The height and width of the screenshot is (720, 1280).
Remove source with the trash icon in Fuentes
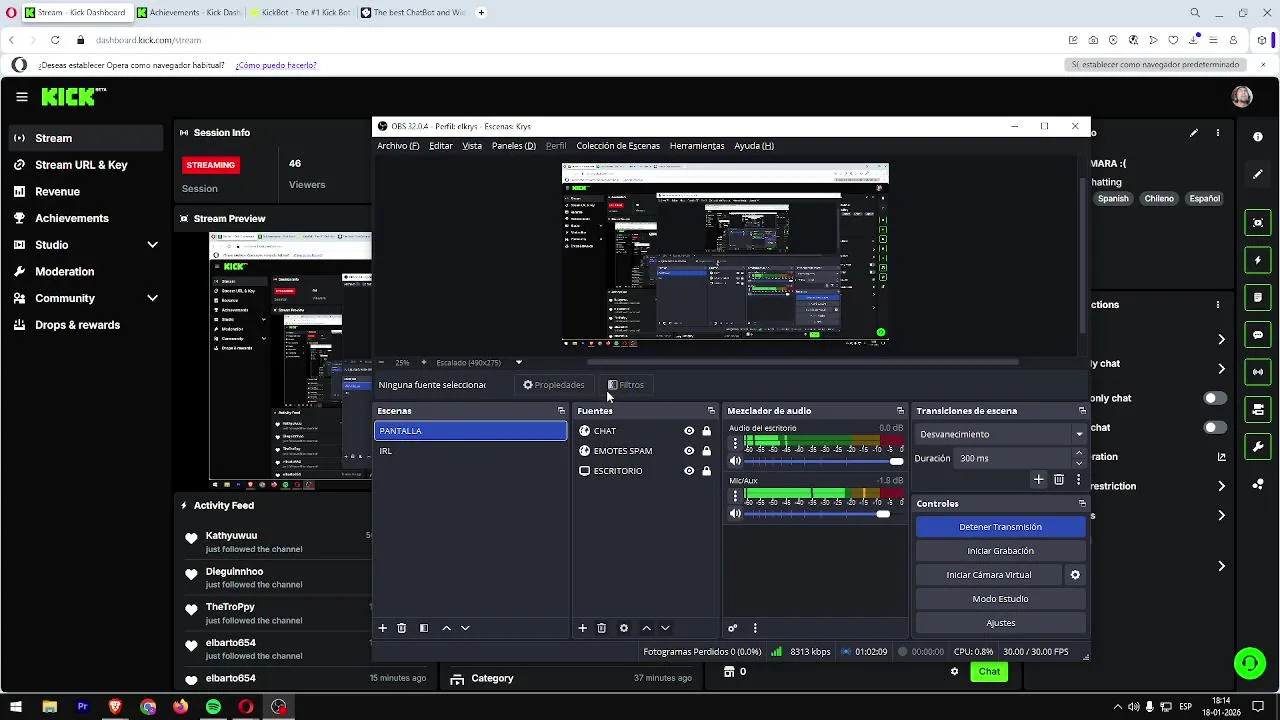coord(602,628)
